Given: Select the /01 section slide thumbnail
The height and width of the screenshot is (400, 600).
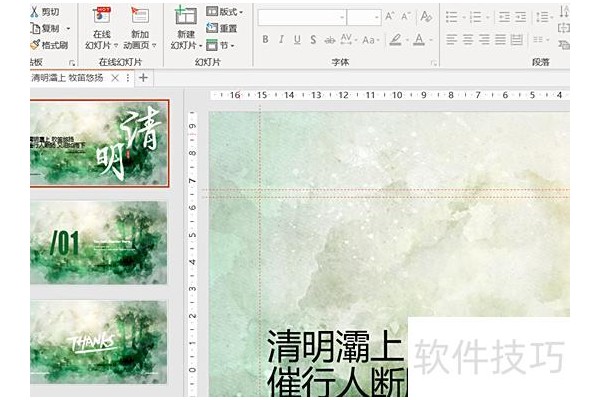Looking at the screenshot, I should point(99,243).
